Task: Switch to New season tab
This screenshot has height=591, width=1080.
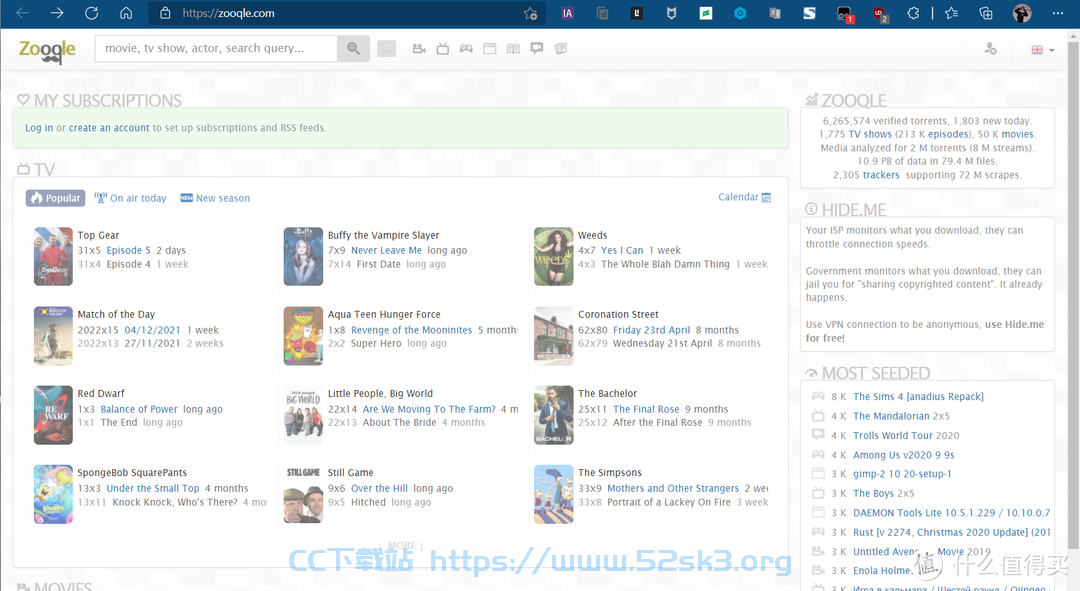Action: point(215,198)
